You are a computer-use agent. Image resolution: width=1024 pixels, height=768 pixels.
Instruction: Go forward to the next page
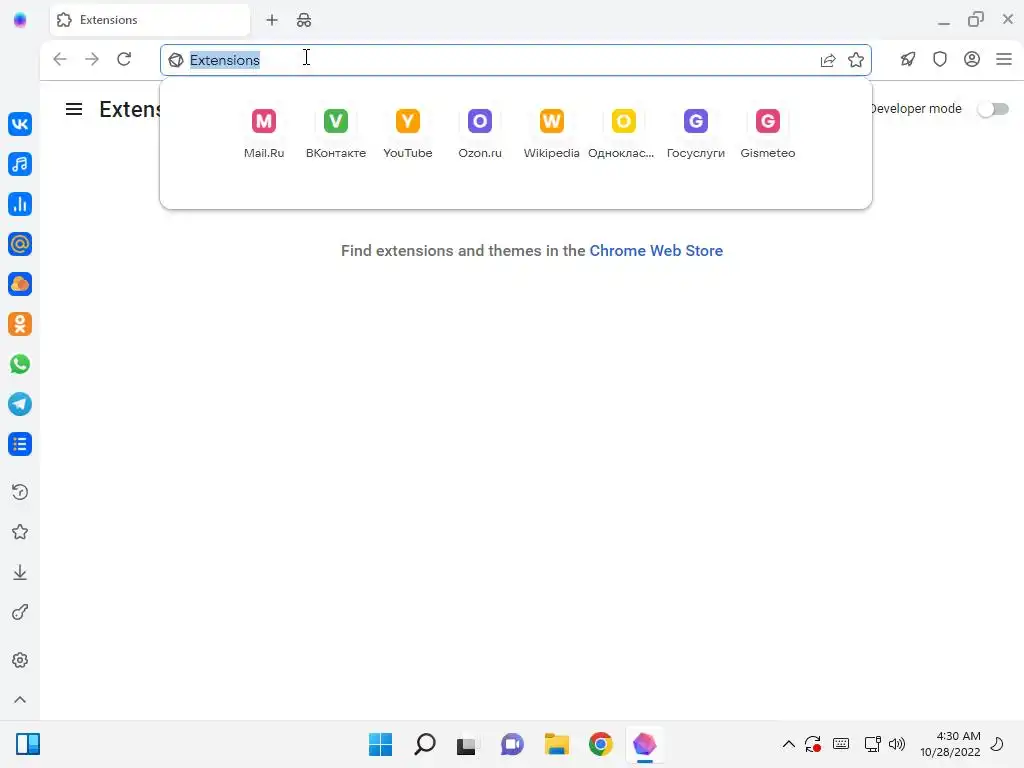(x=92, y=59)
